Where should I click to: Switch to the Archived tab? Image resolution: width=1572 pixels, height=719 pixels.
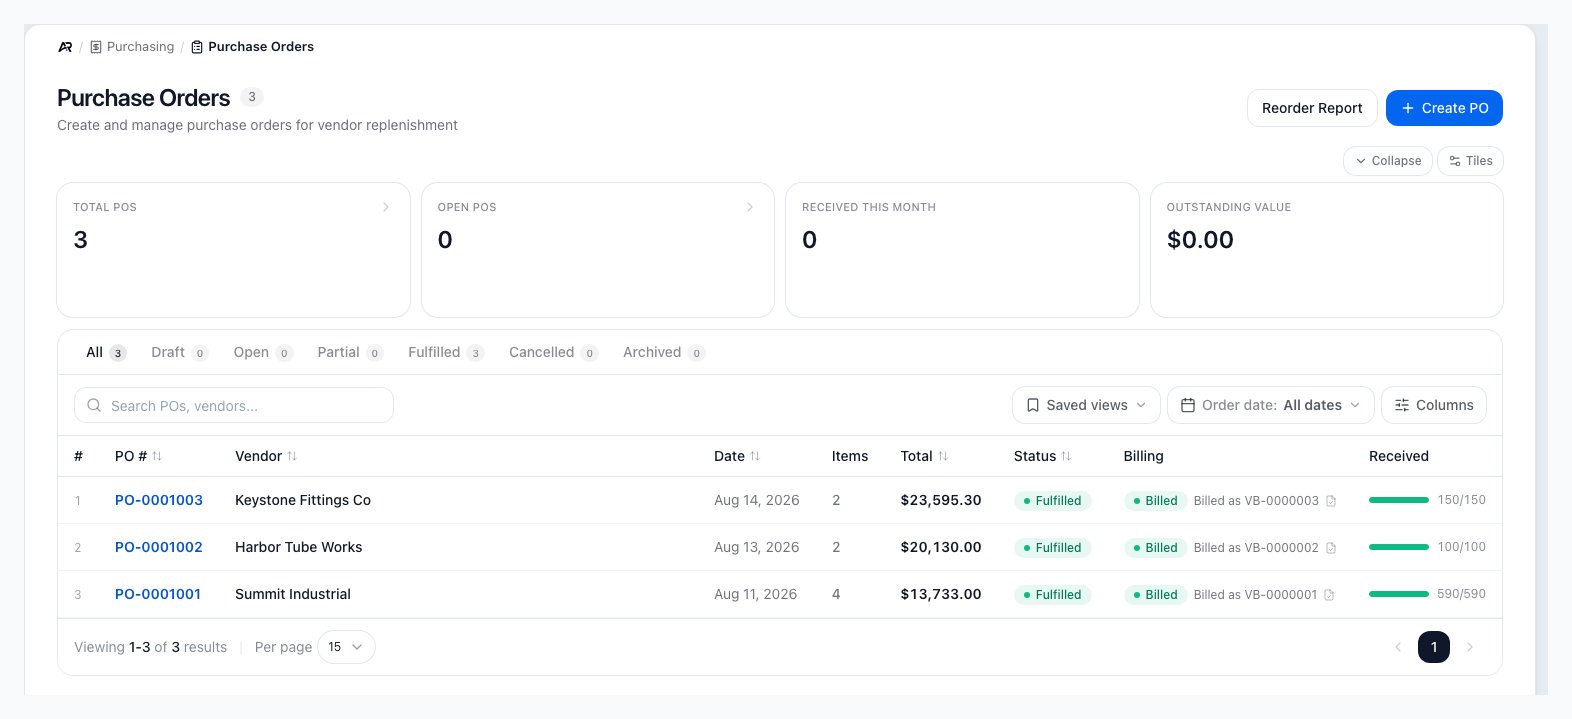(663, 353)
